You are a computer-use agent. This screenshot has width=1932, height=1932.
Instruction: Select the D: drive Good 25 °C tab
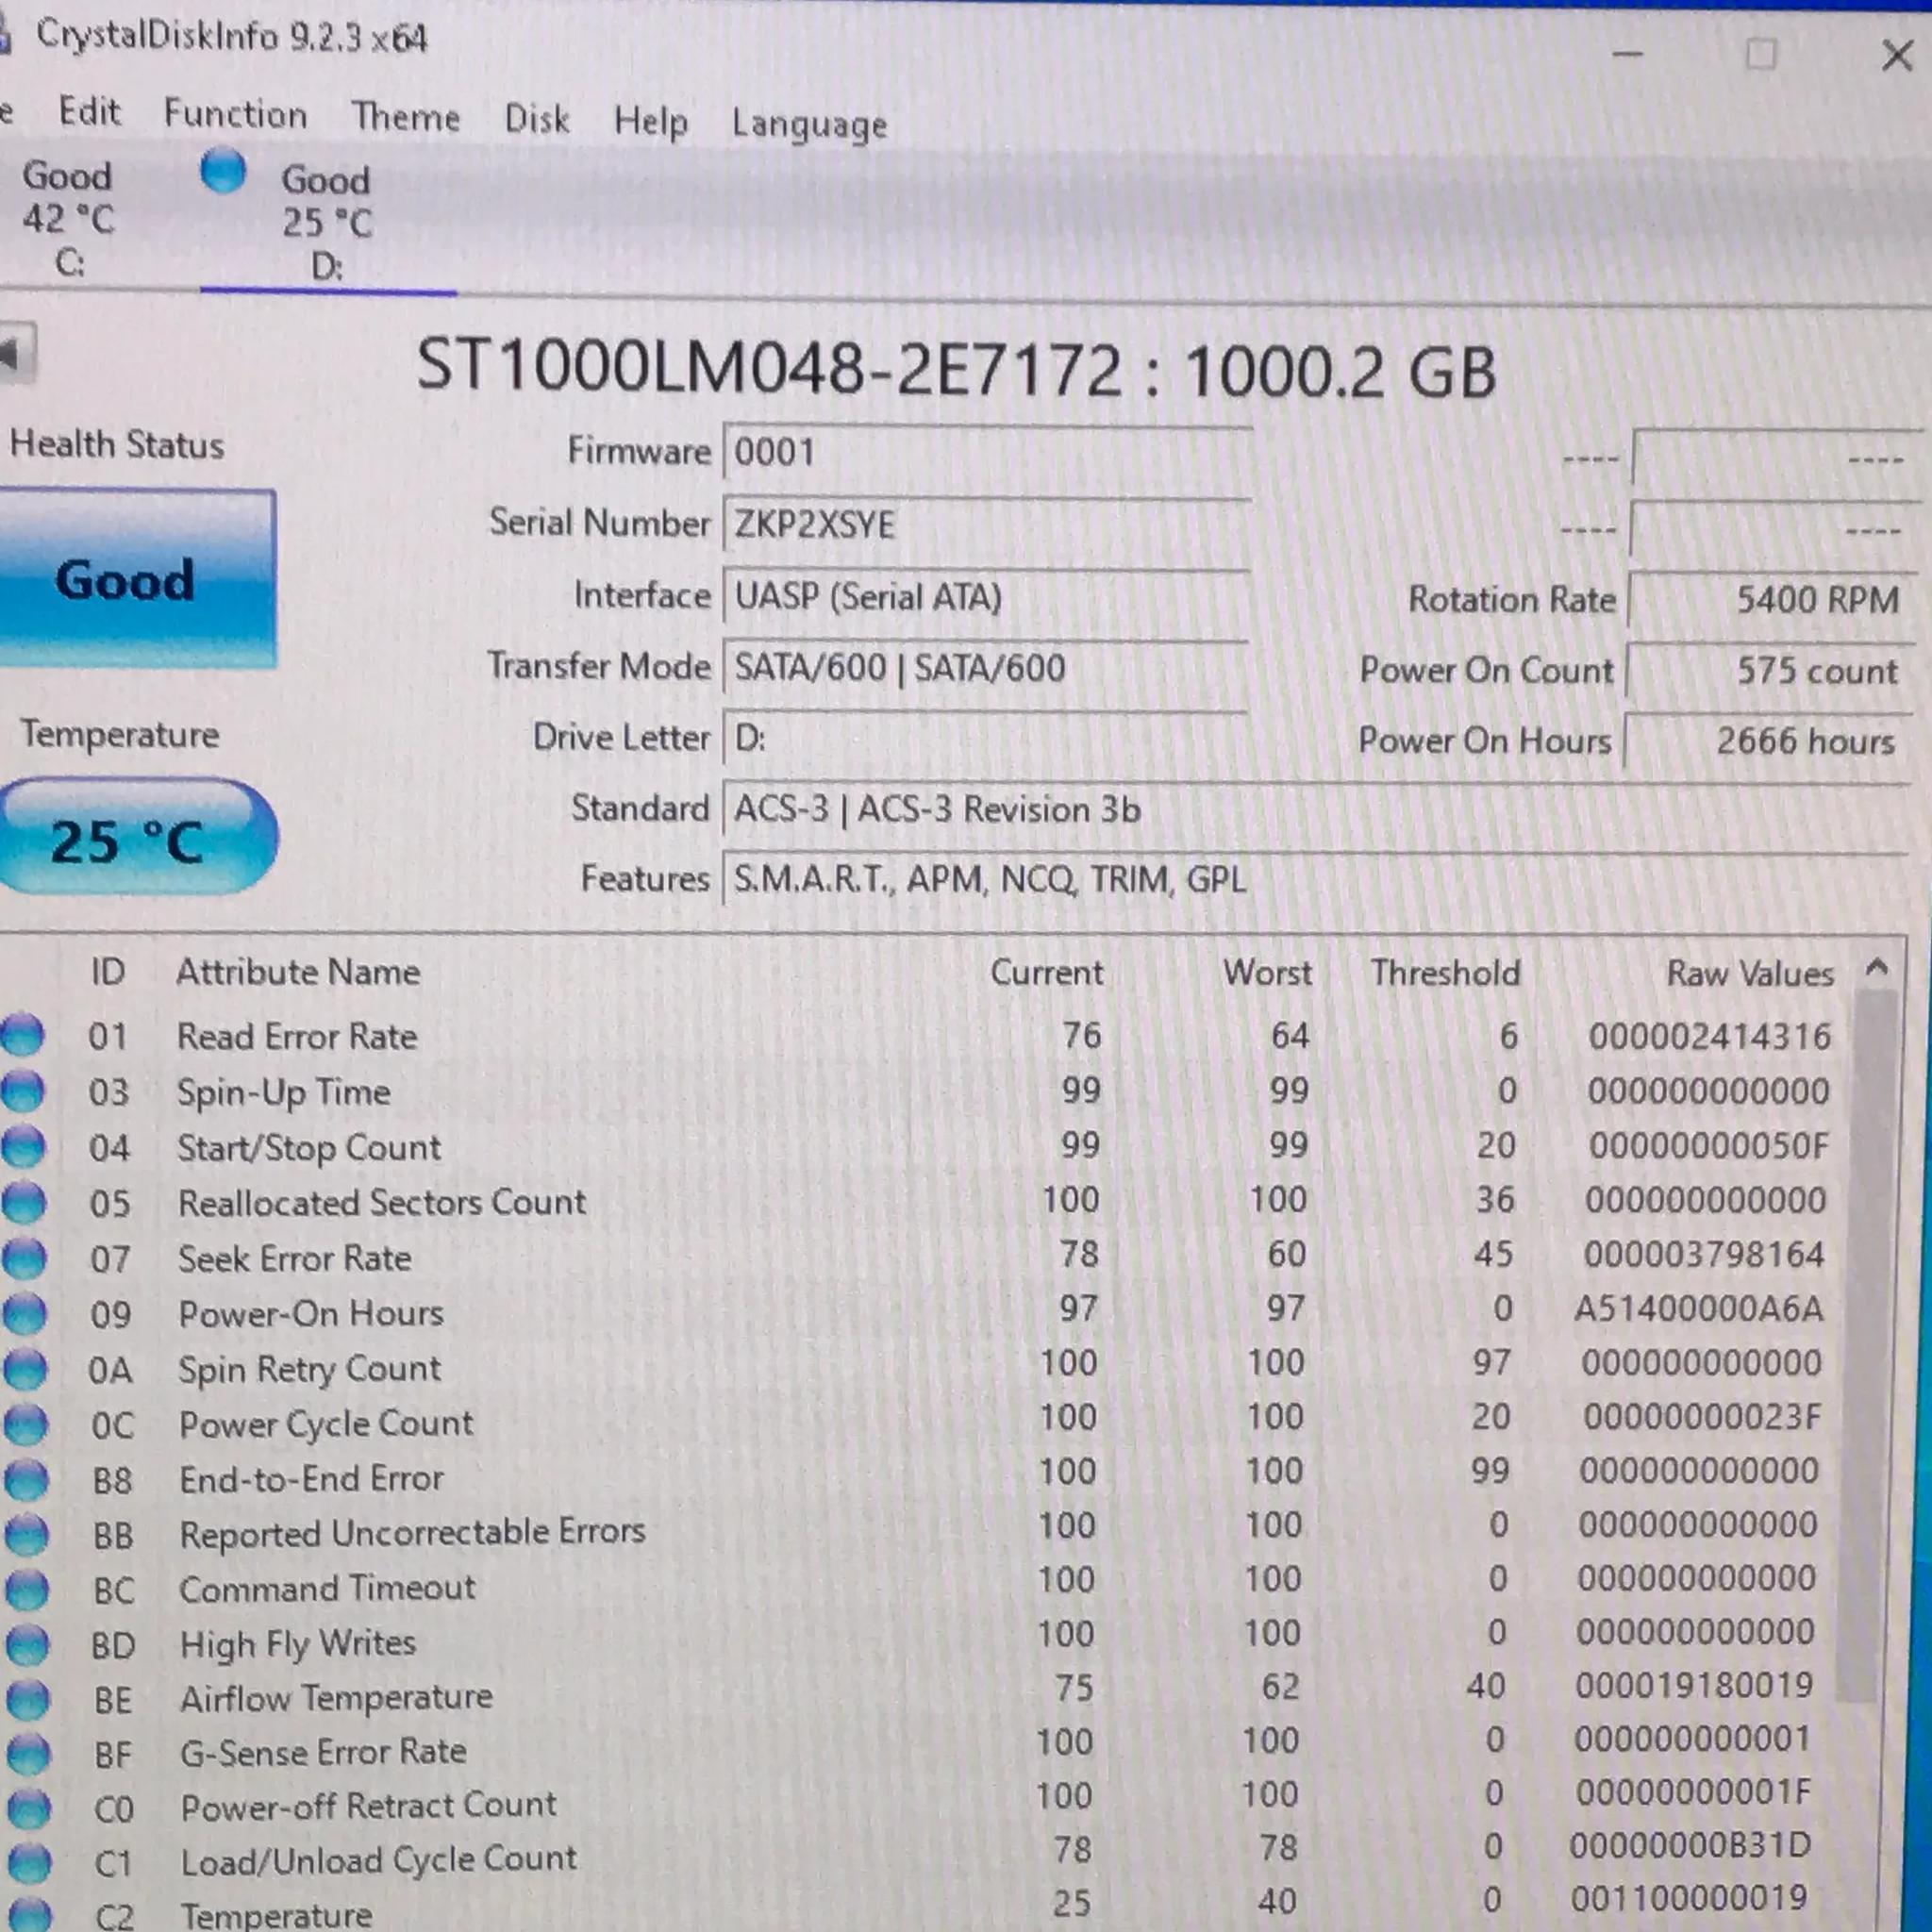click(x=328, y=222)
